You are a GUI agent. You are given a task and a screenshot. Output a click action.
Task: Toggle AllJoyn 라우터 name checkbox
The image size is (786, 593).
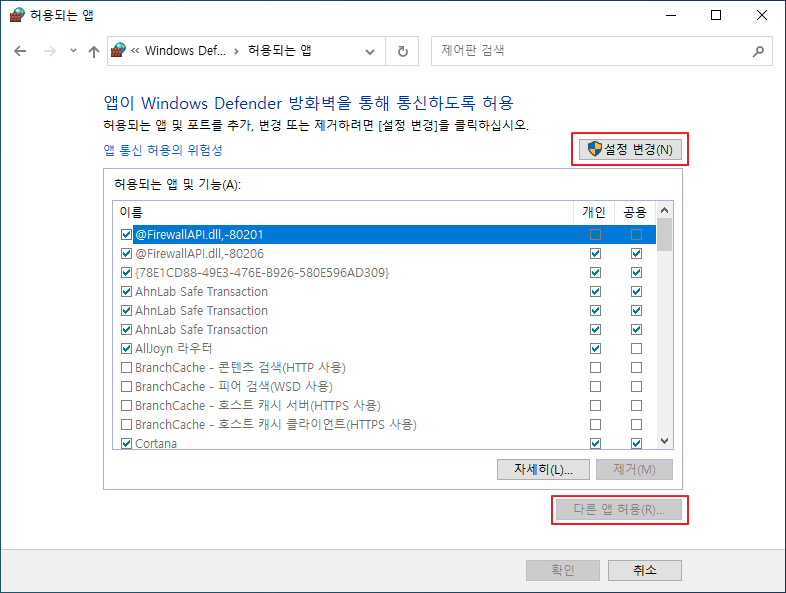pos(126,348)
